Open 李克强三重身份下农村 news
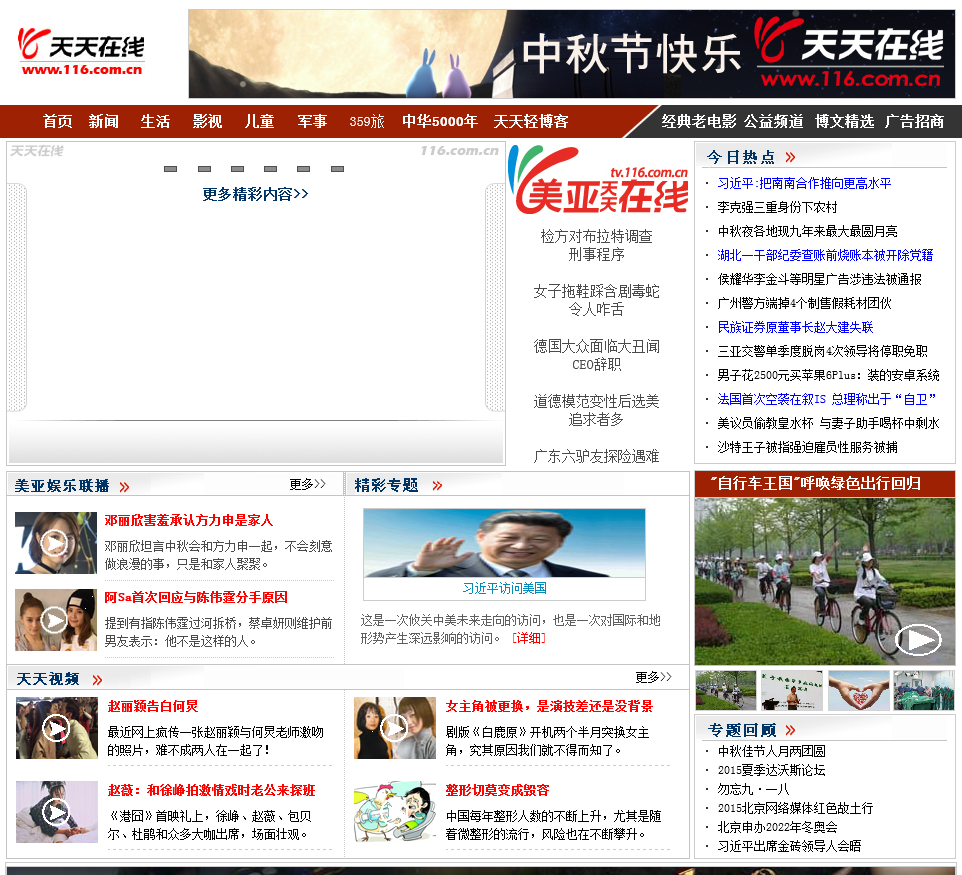This screenshot has height=875, width=962. [x=777, y=207]
